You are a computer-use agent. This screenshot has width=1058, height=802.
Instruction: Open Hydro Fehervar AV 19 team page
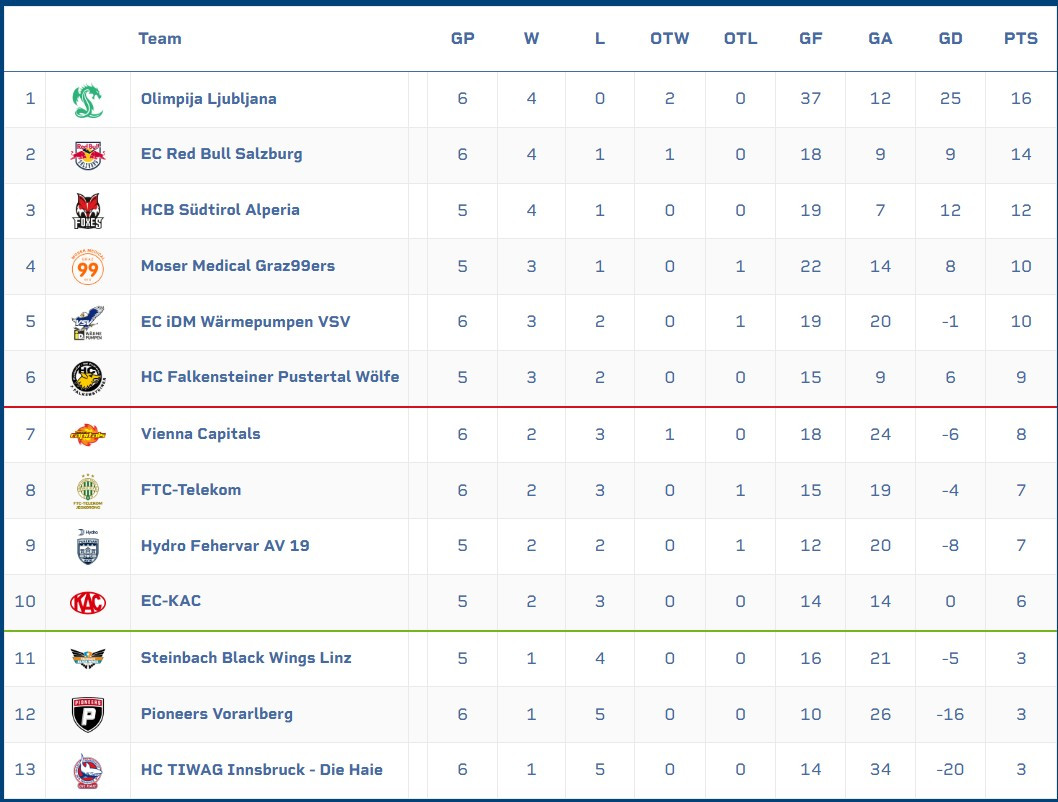225,546
